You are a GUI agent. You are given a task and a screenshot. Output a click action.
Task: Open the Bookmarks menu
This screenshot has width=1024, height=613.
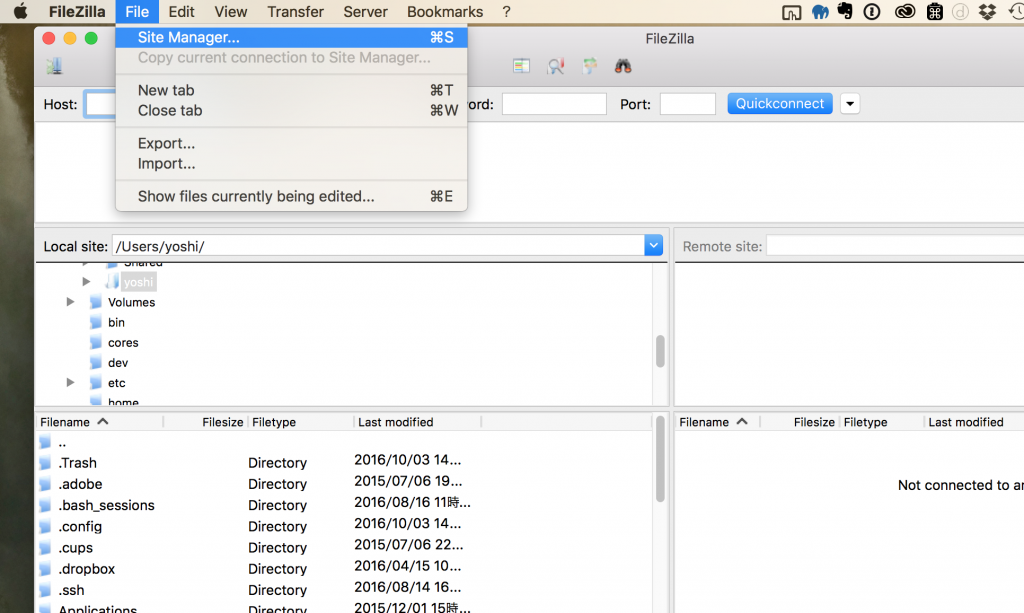coord(445,12)
